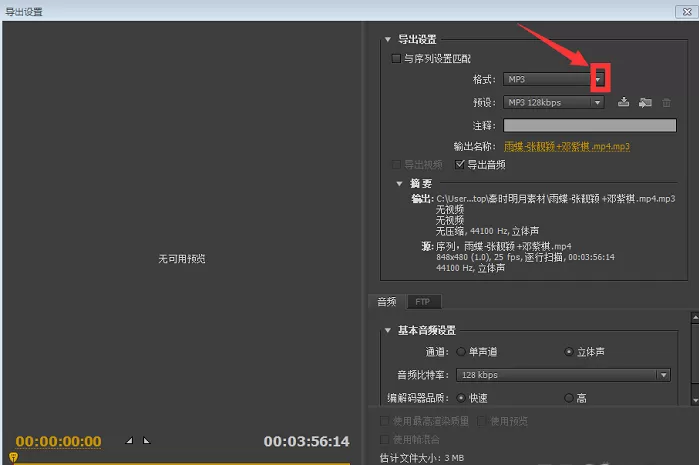The height and width of the screenshot is (465, 699).
Task: Open the preset dropdown MP3 128kbps
Action: click(554, 103)
